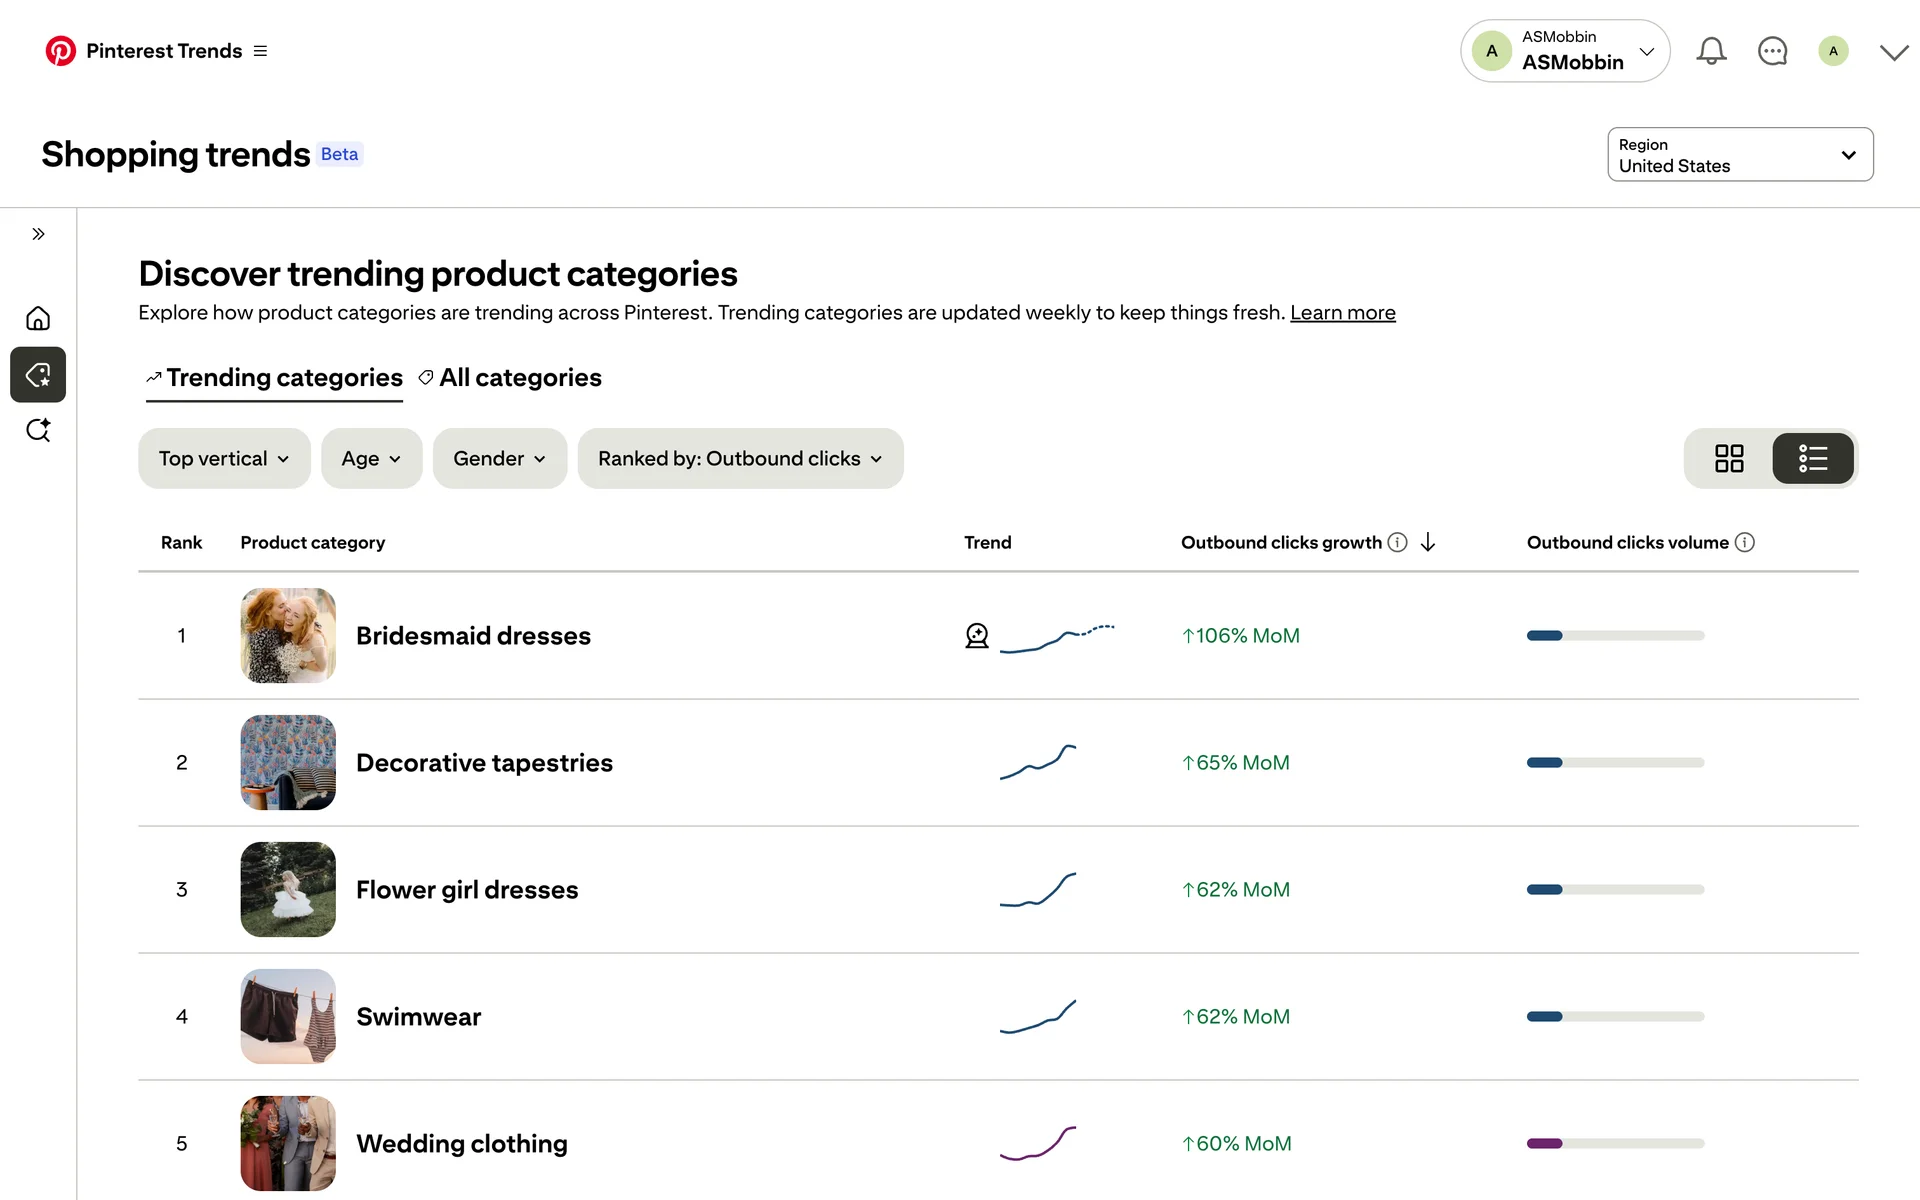Screen dimensions: 1920x1200
Task: Click the Home icon in sidebar
Action: point(38,319)
